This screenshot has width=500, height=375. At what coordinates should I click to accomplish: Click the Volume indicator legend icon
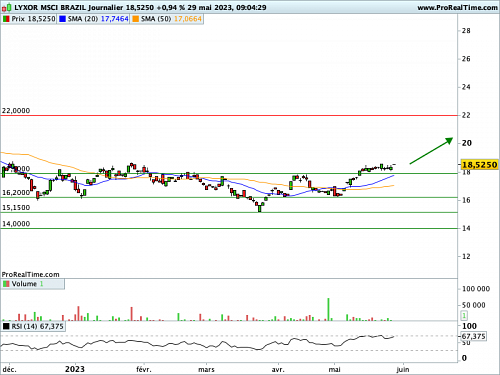click(6, 284)
